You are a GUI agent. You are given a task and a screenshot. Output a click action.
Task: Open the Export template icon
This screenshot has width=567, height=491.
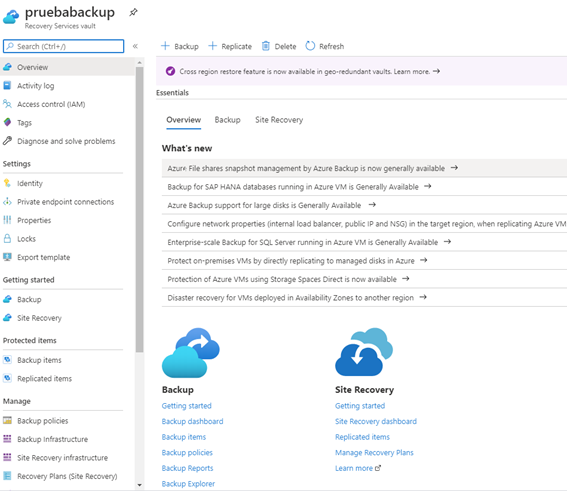[x=7, y=257]
